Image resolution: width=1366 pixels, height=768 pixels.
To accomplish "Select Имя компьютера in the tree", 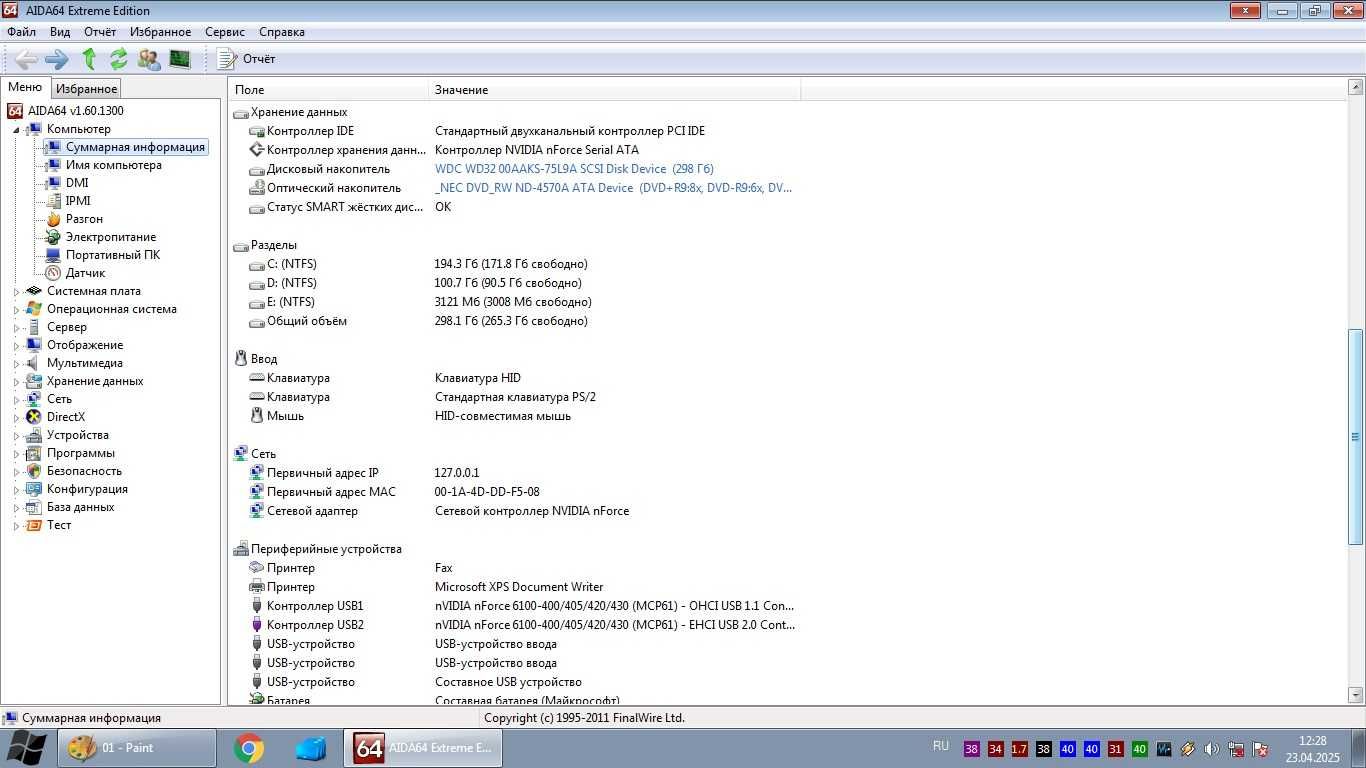I will [113, 165].
